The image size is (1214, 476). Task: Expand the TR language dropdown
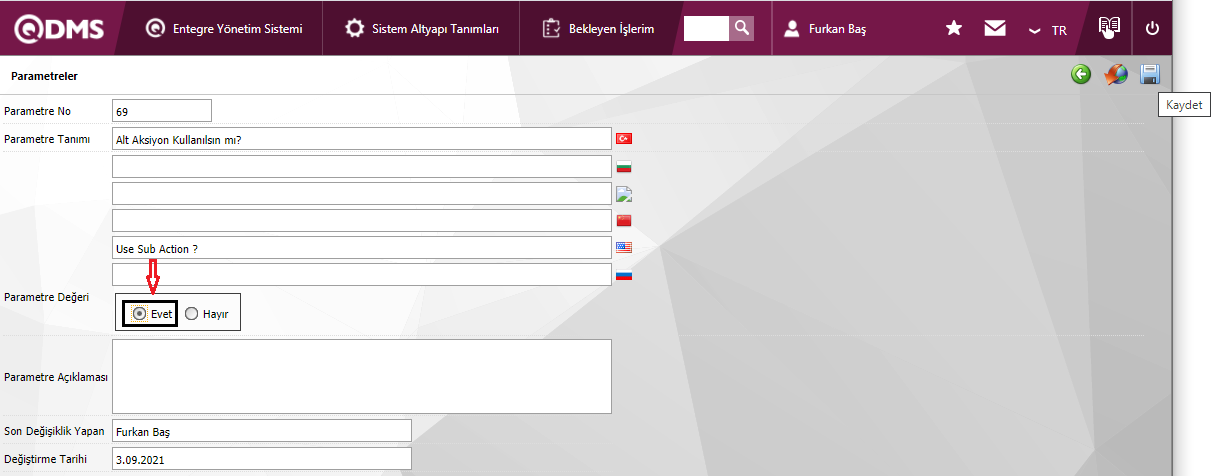(1048, 30)
